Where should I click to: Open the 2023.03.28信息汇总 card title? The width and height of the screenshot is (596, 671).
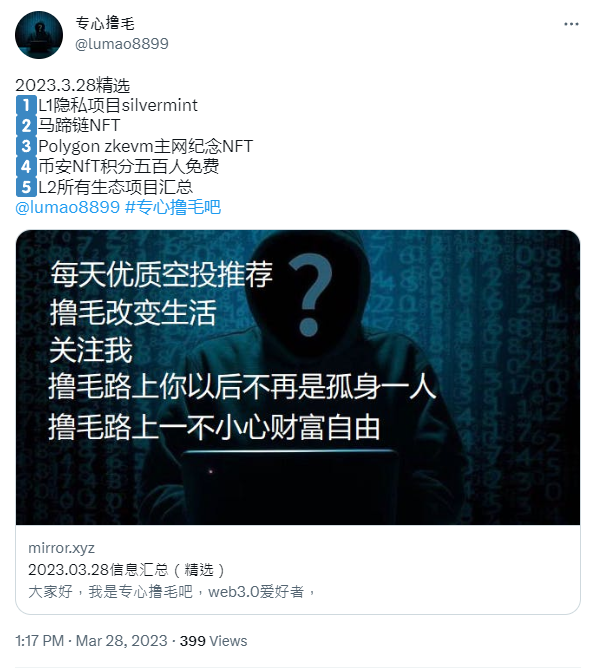pos(126,570)
